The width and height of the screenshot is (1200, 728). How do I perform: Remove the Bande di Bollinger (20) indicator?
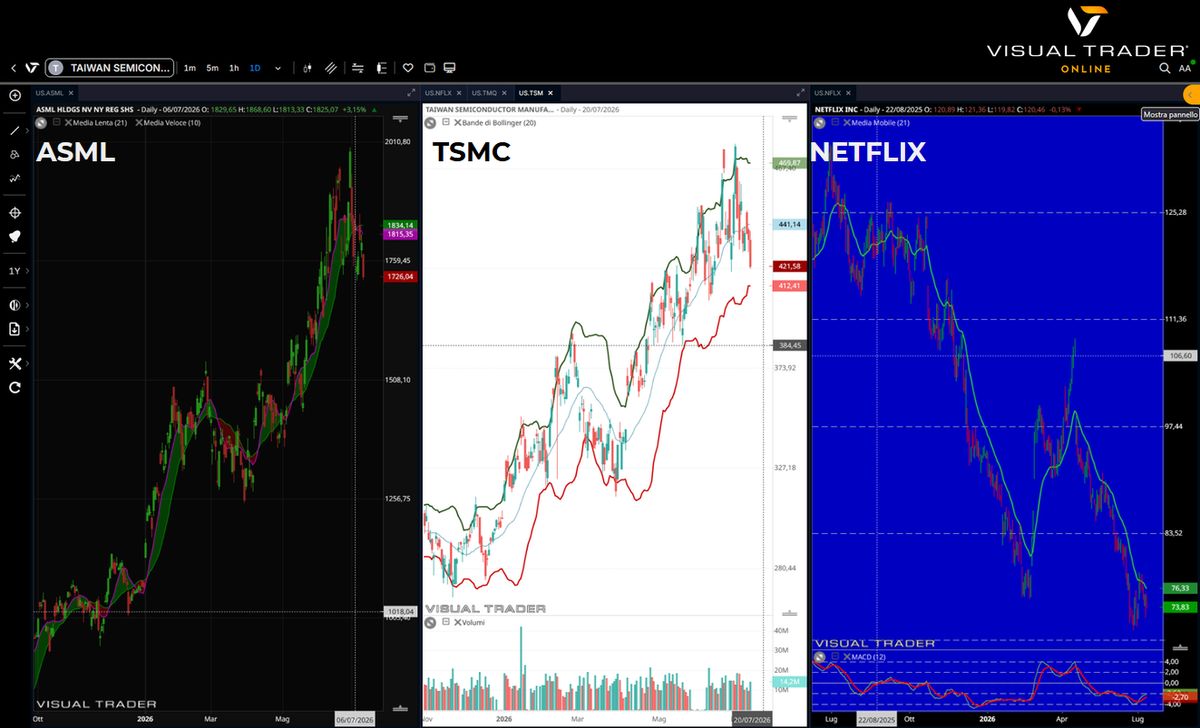(x=457, y=123)
